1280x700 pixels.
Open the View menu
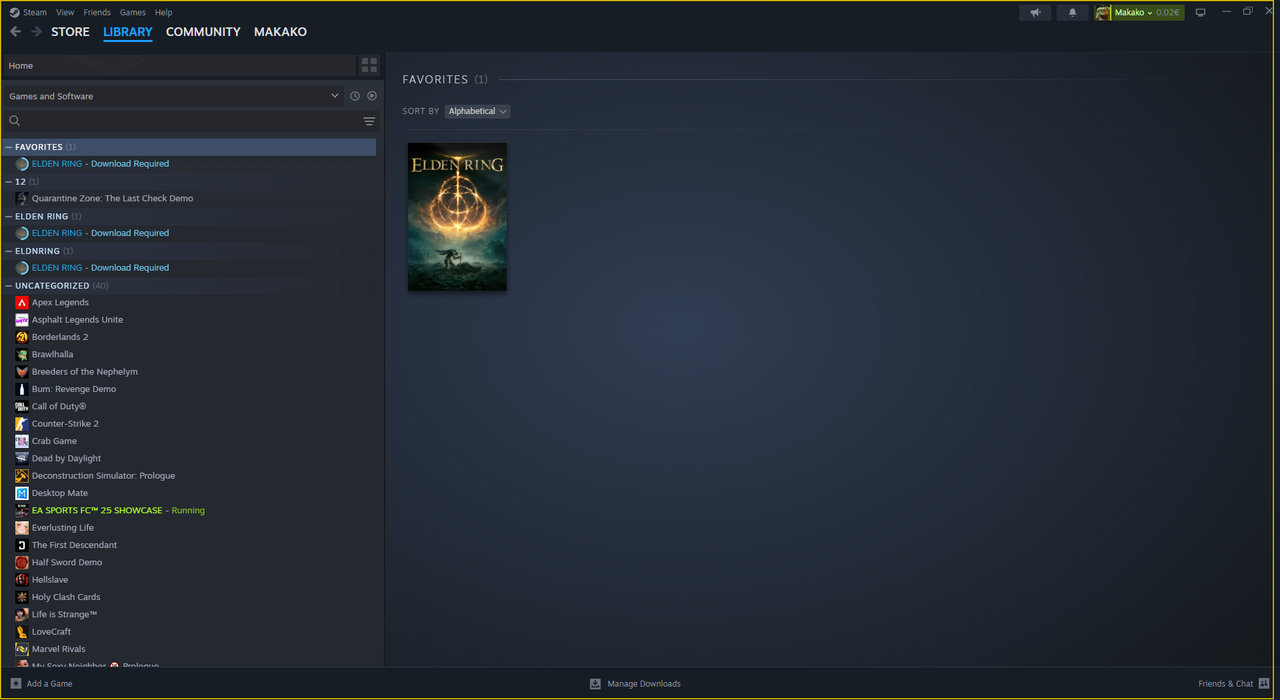click(65, 12)
